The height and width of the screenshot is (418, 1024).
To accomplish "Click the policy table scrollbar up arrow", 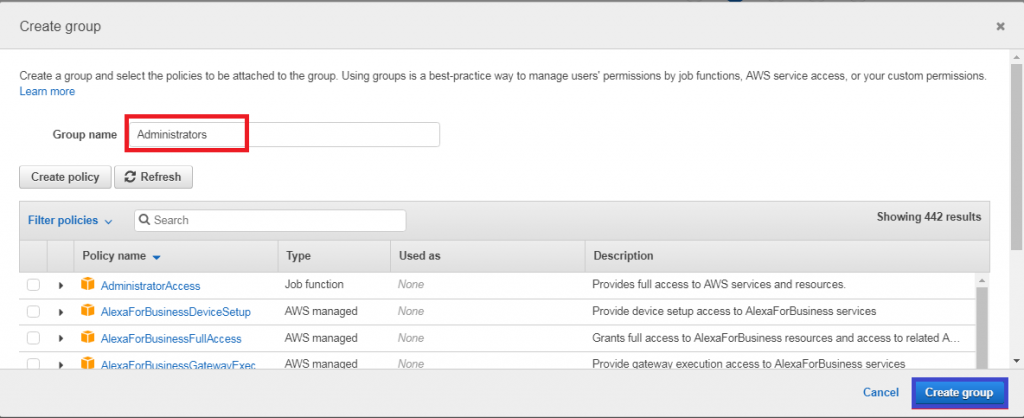I will 983,280.
